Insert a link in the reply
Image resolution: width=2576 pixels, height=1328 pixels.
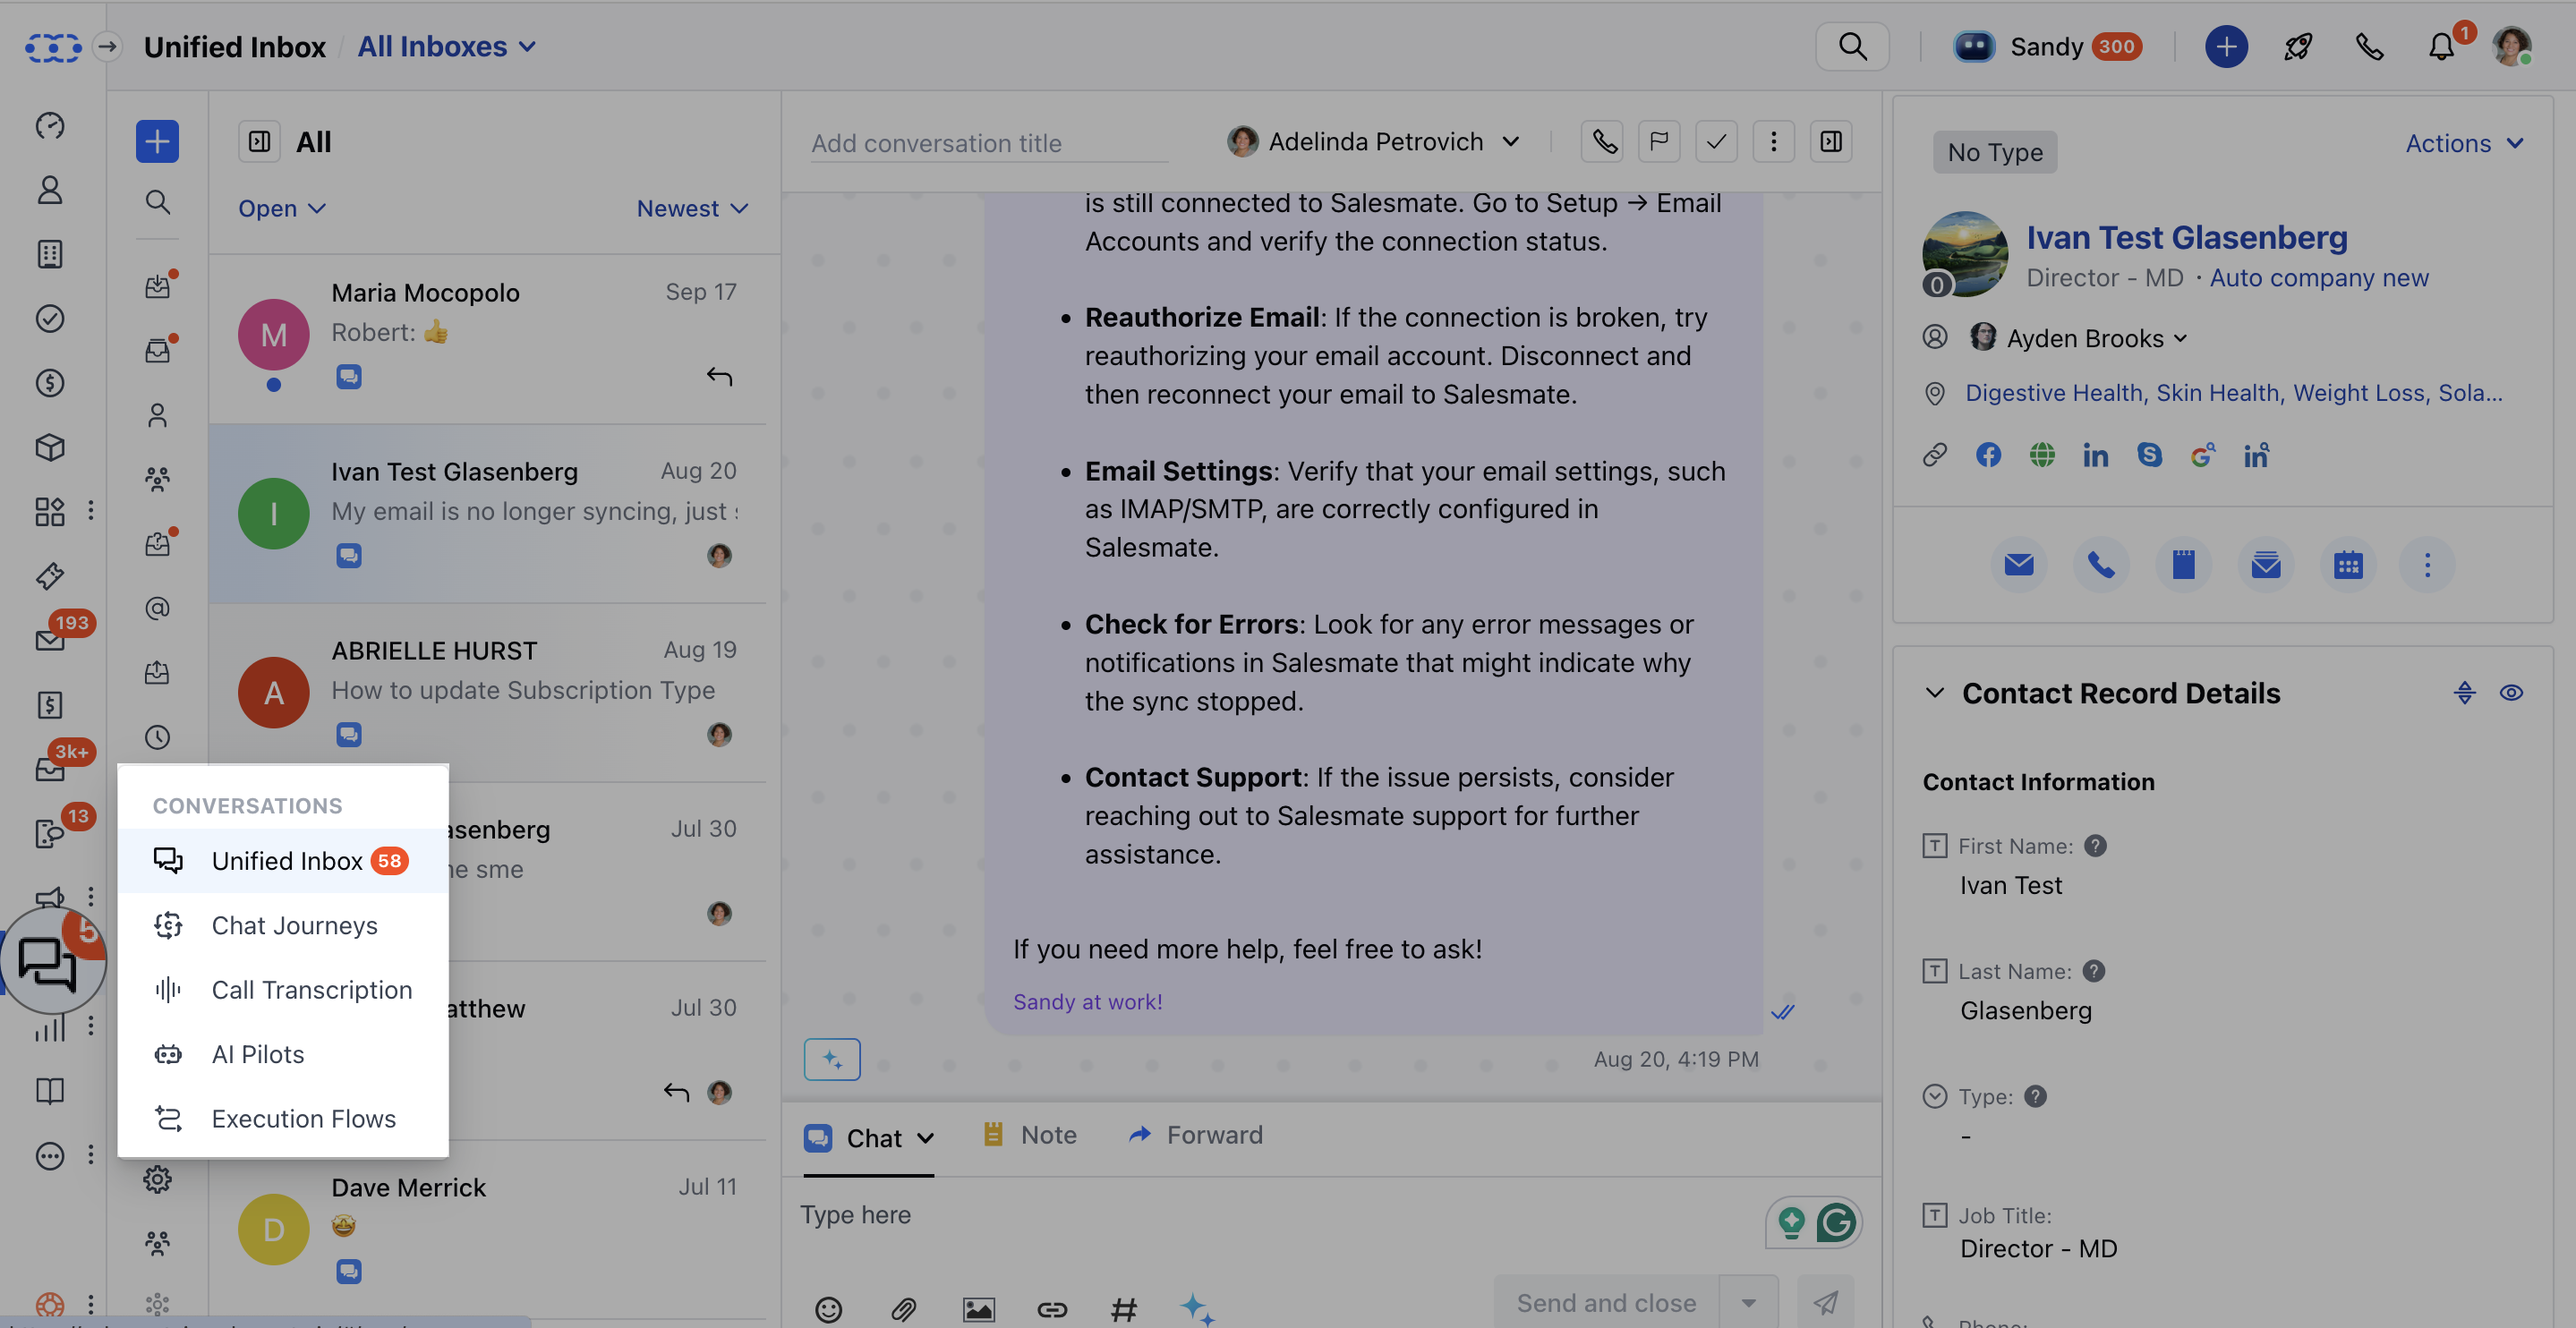(x=1052, y=1308)
